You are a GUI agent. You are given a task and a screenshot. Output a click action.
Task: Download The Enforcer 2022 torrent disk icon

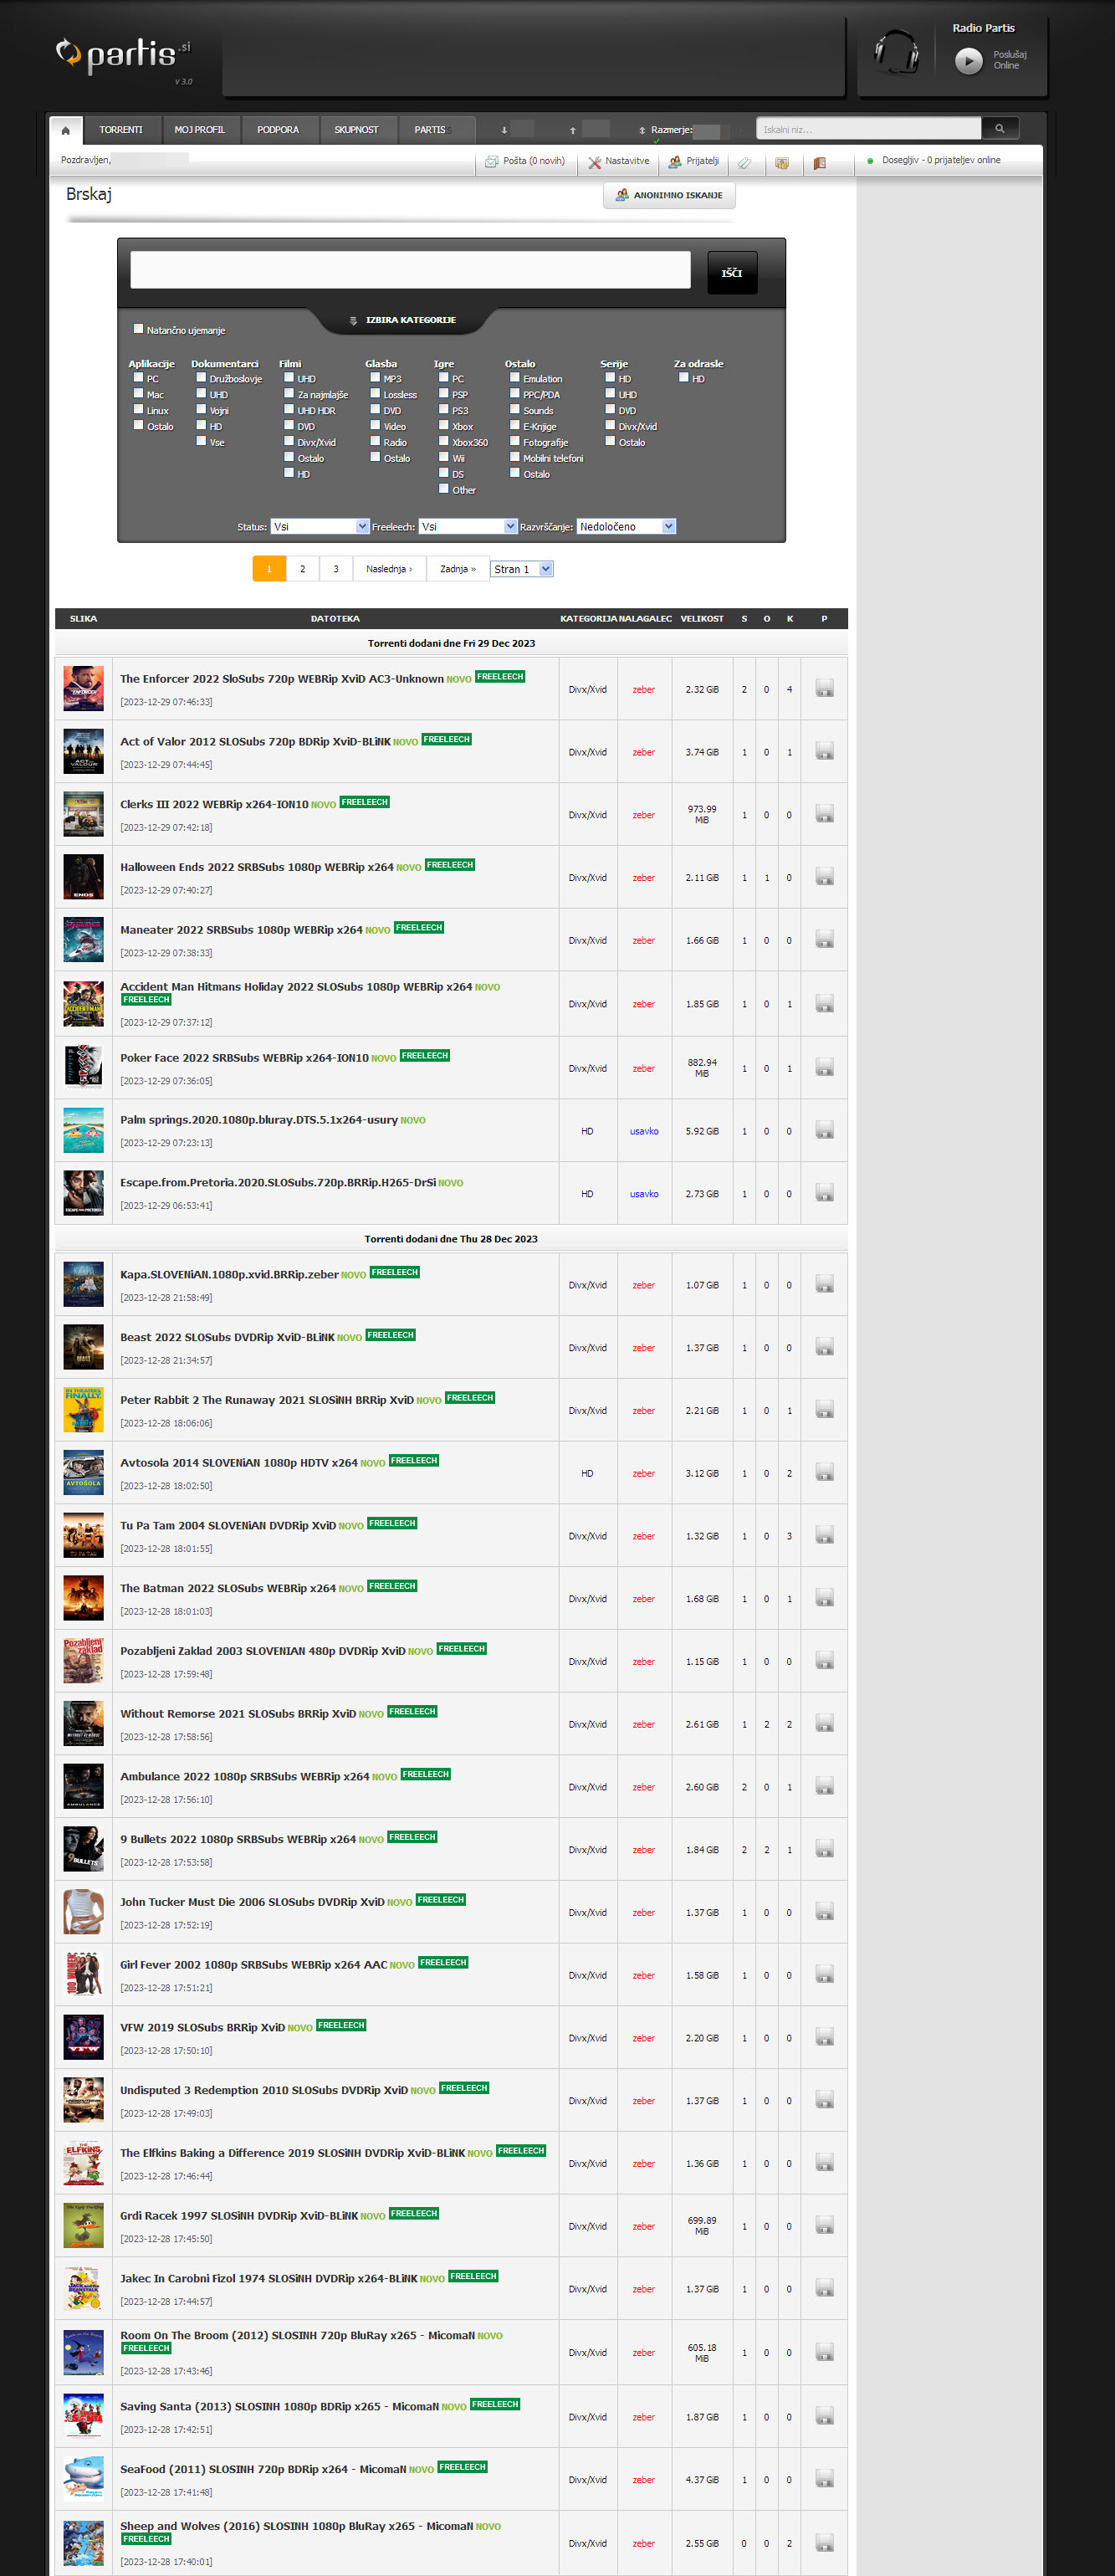(824, 689)
